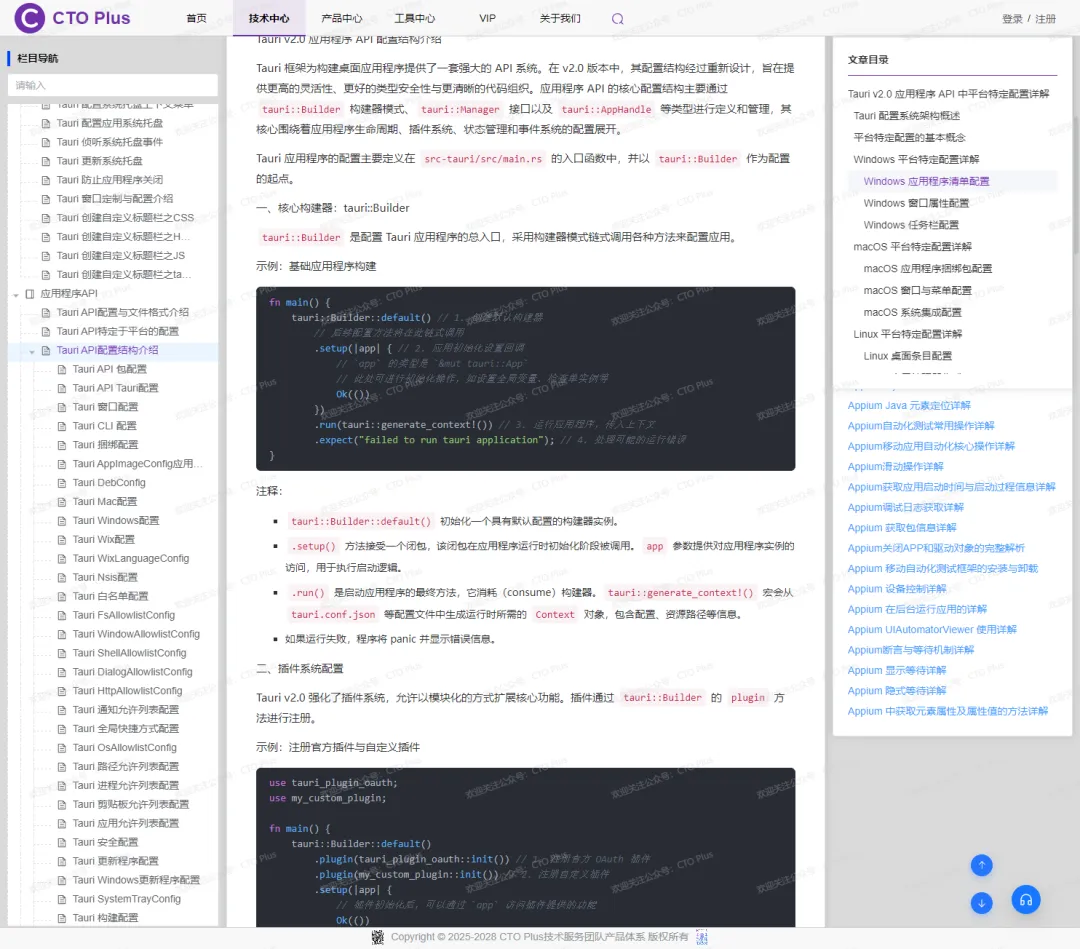Select Tauri SystemTrayConfig tree item

click(x=127, y=899)
